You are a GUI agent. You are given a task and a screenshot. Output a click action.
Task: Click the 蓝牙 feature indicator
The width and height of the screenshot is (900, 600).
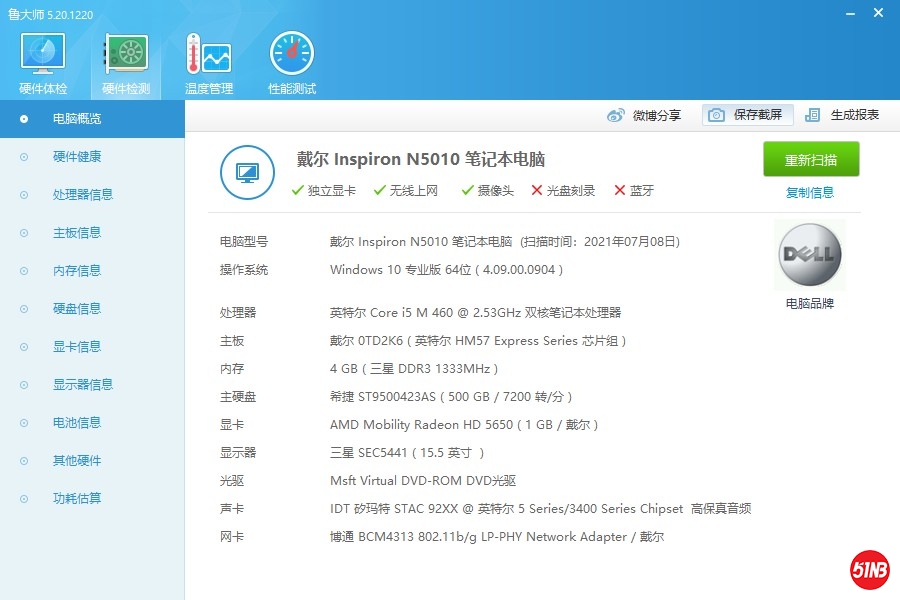634,191
